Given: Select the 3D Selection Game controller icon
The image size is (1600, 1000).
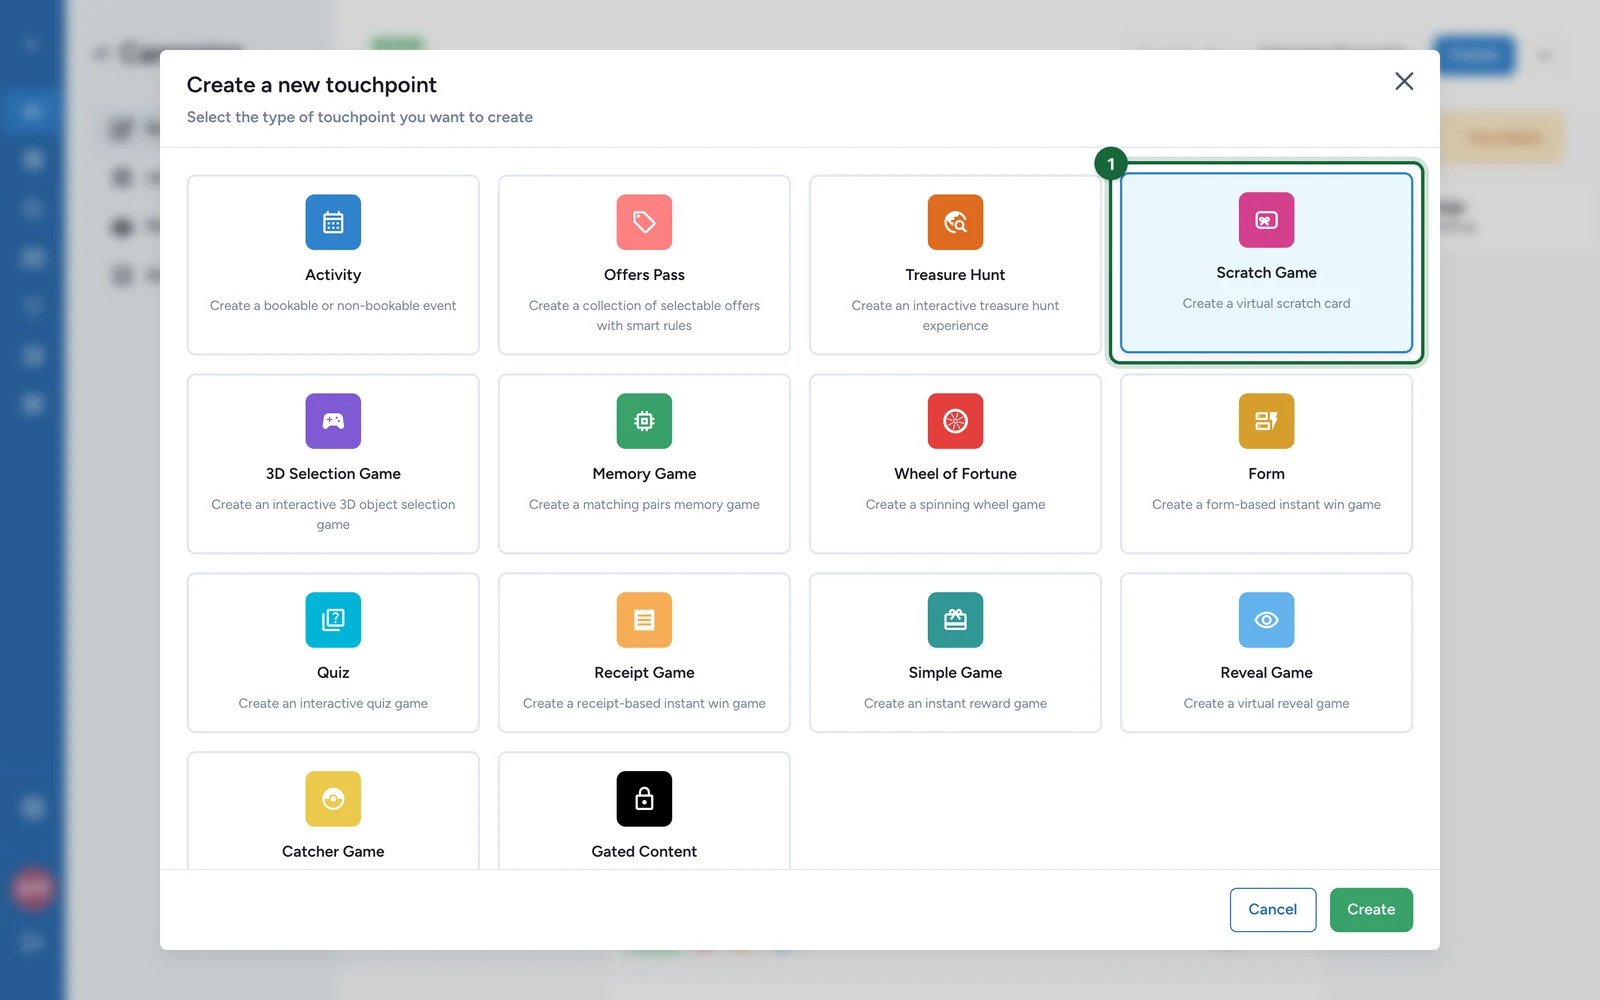Looking at the screenshot, I should [x=333, y=421].
